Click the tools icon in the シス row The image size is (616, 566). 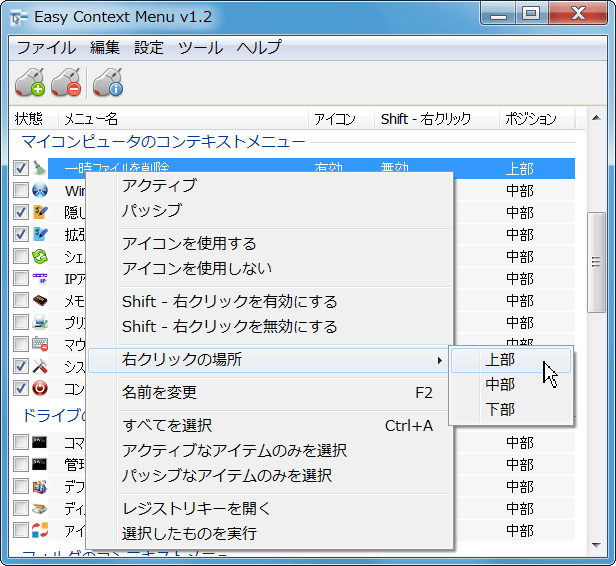point(40,366)
